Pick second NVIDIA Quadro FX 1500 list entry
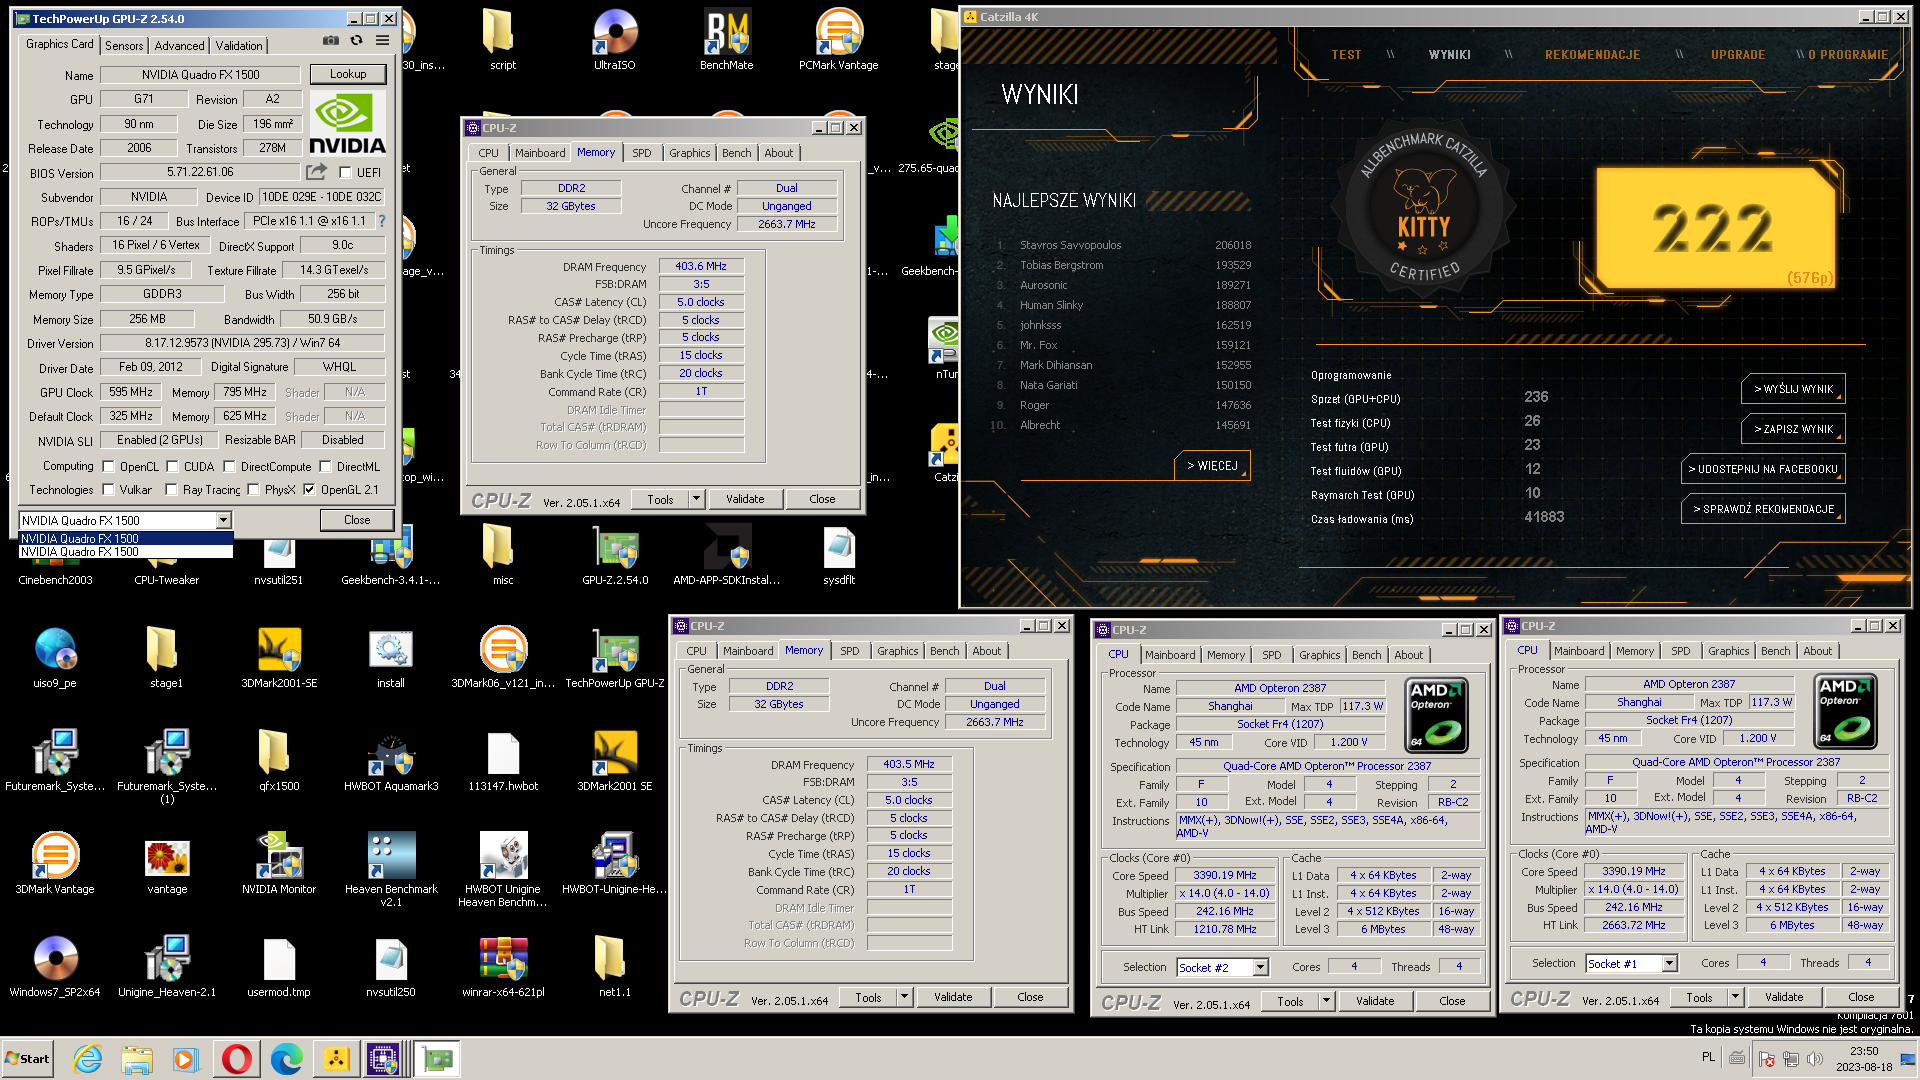This screenshot has width=1920, height=1080. [x=126, y=552]
